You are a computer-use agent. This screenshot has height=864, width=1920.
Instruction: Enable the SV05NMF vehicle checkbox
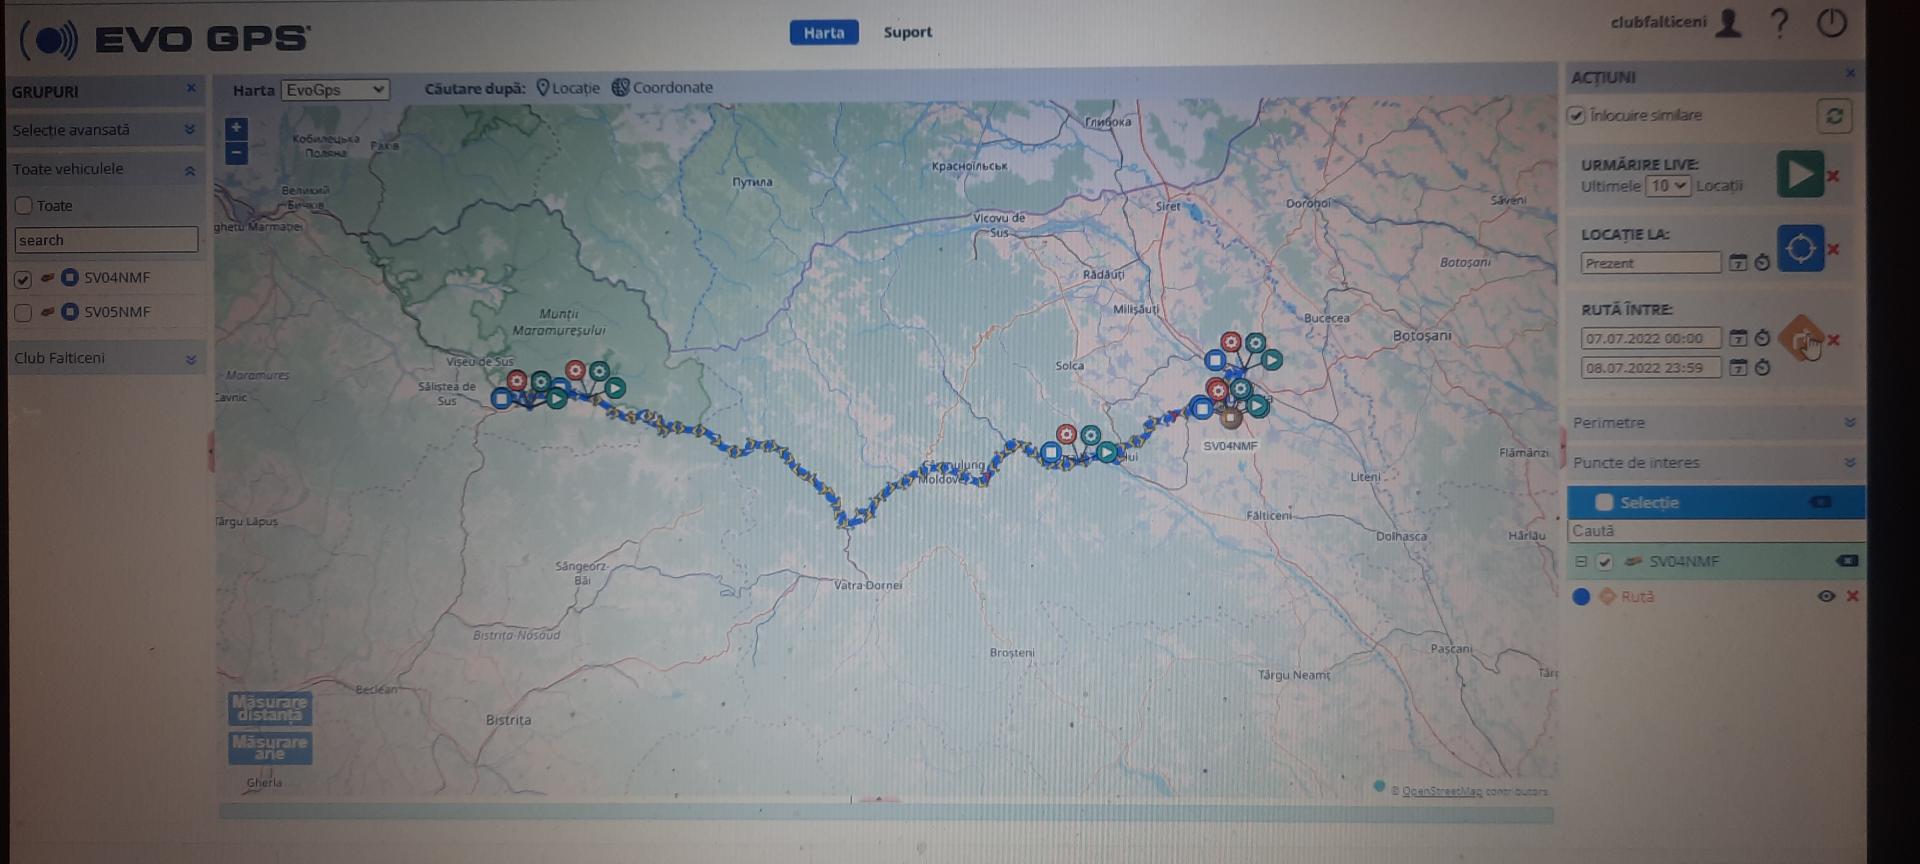coord(23,313)
